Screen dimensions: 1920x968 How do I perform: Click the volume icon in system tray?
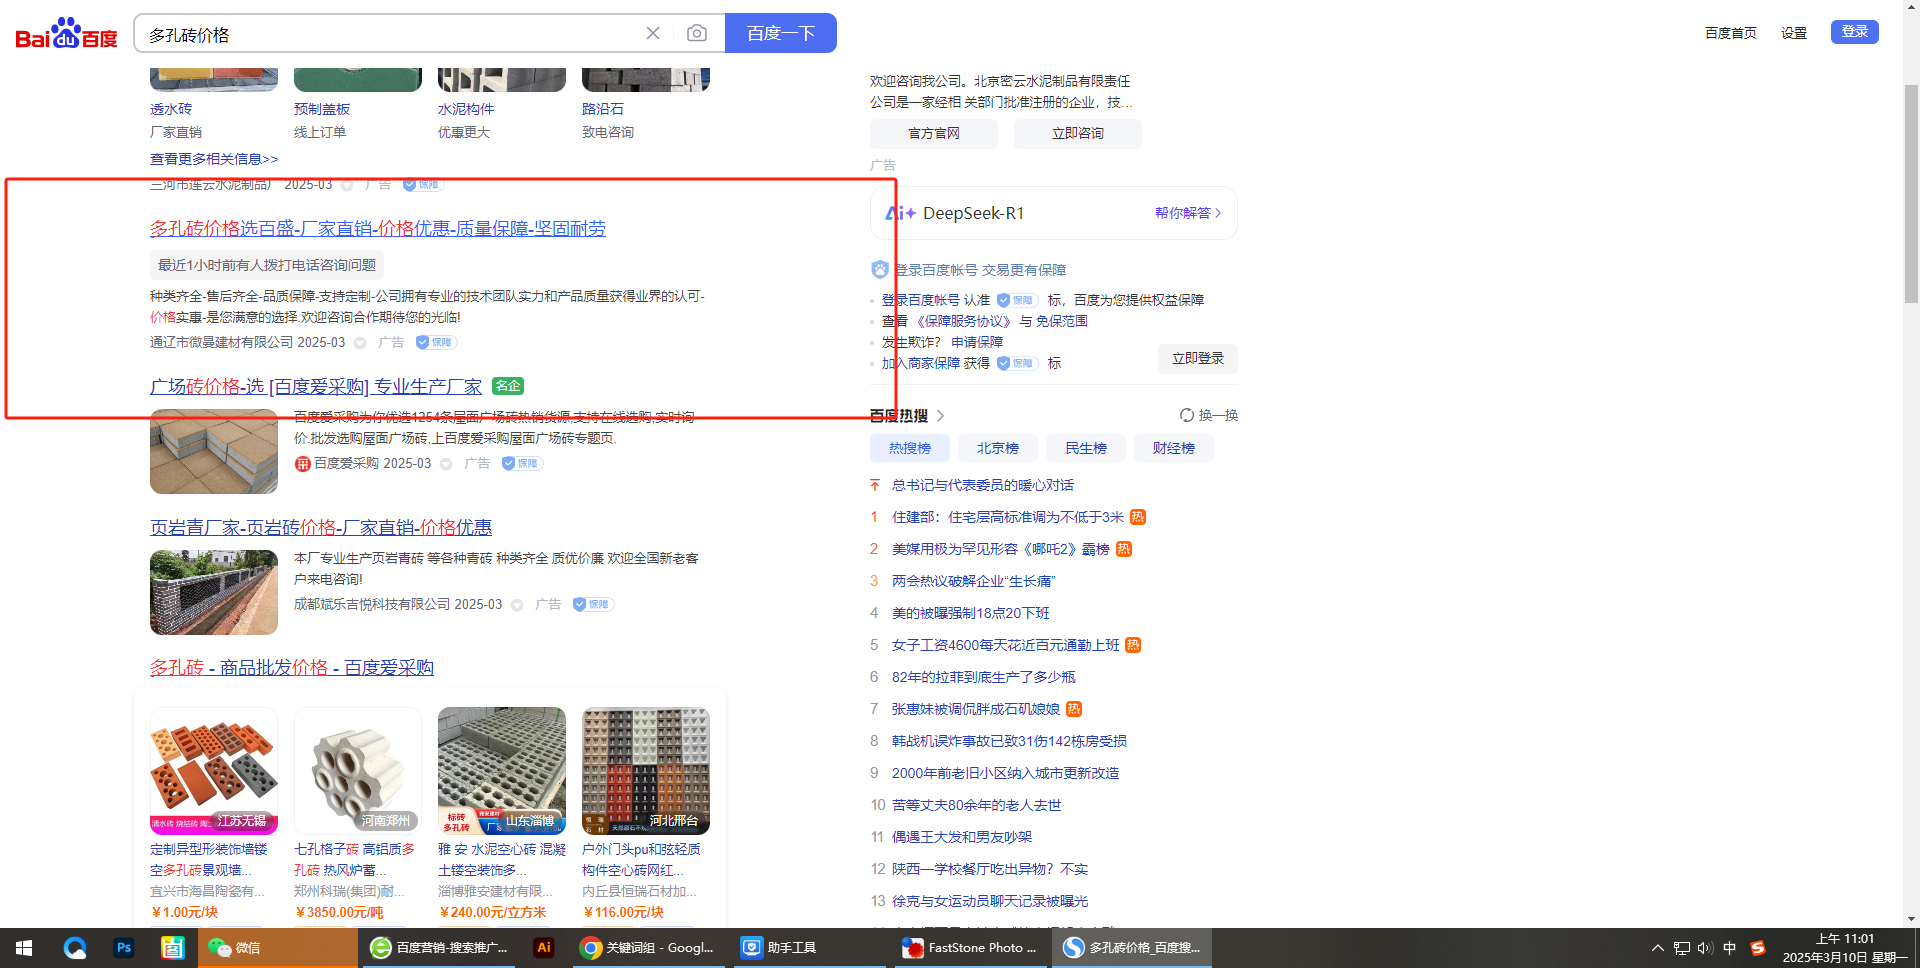point(1704,948)
